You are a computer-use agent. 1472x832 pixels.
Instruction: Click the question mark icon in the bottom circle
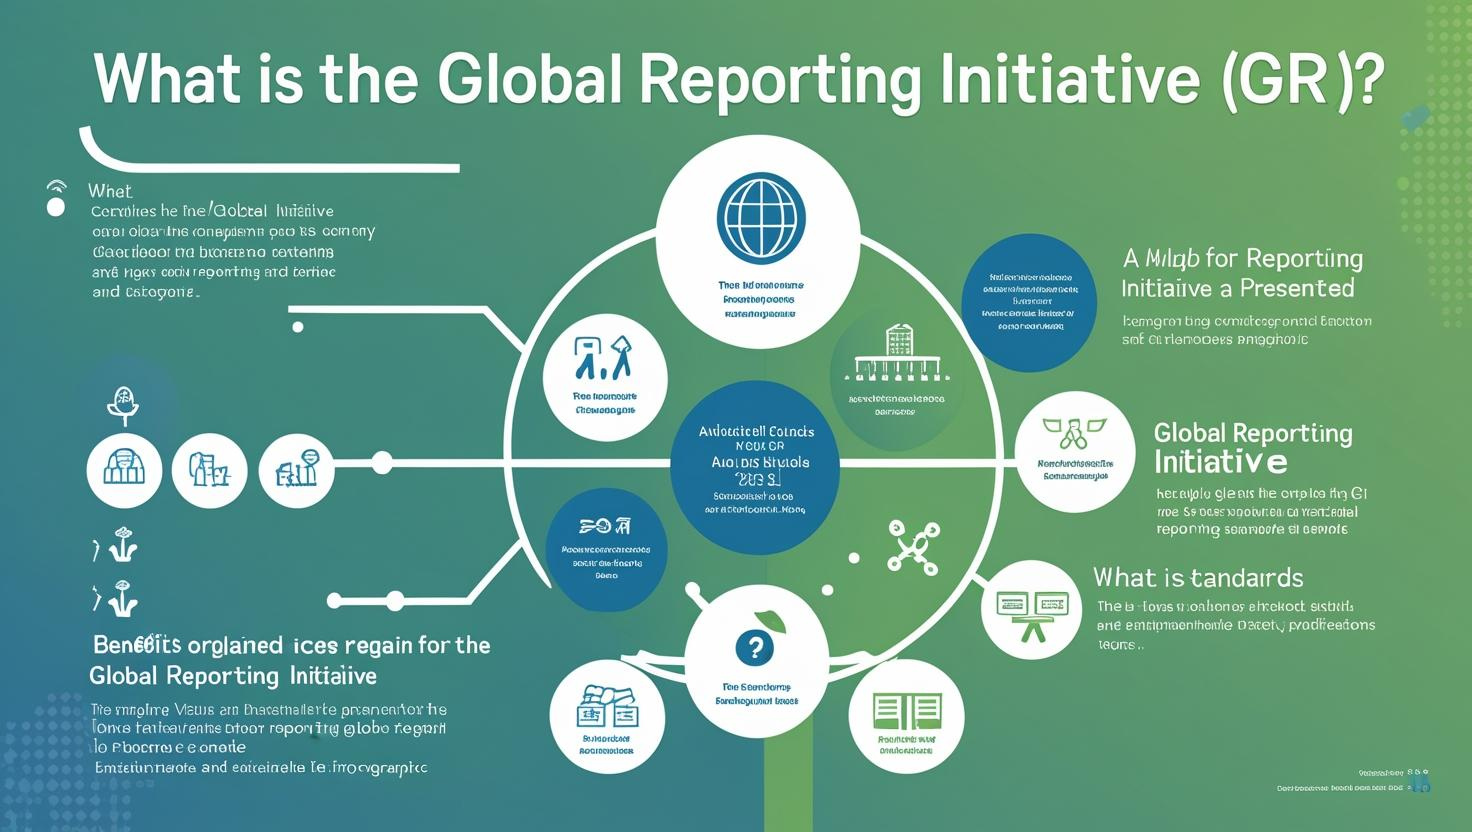click(x=755, y=649)
